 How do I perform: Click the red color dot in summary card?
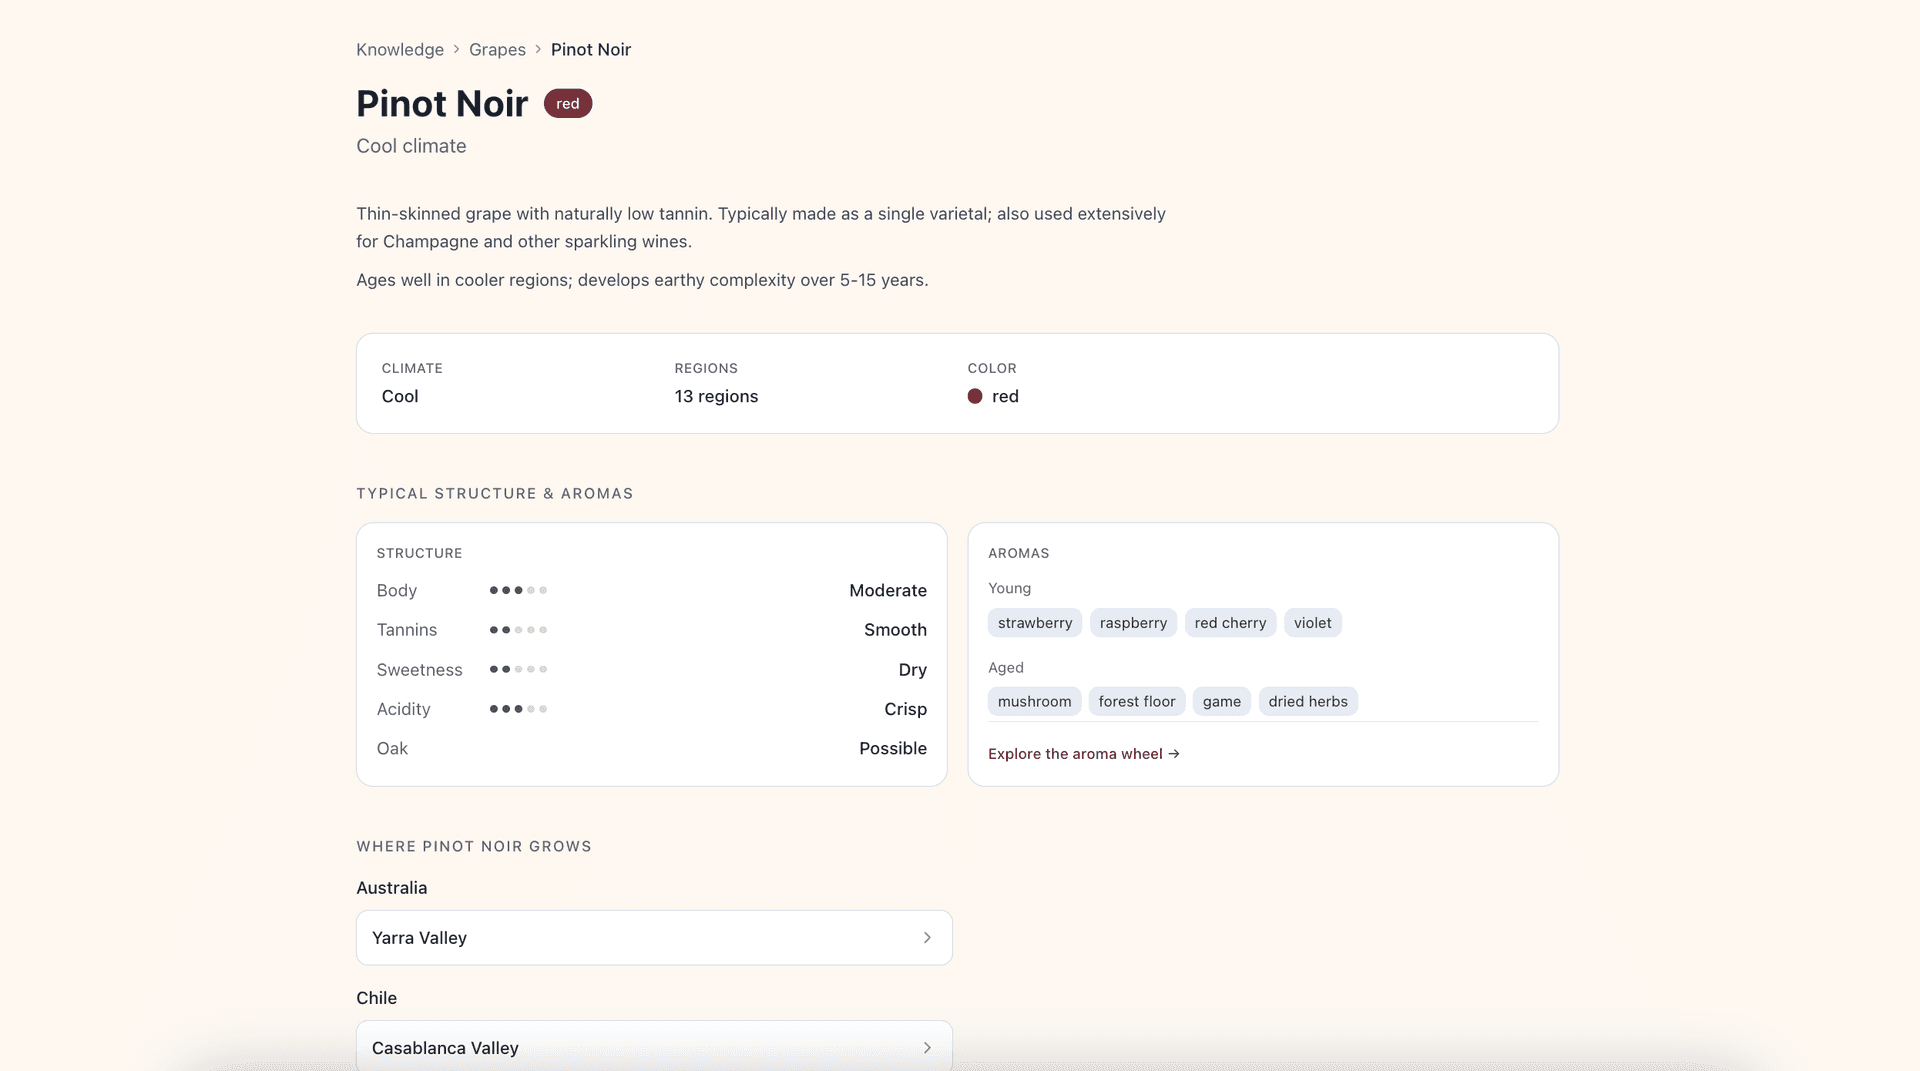coord(975,397)
